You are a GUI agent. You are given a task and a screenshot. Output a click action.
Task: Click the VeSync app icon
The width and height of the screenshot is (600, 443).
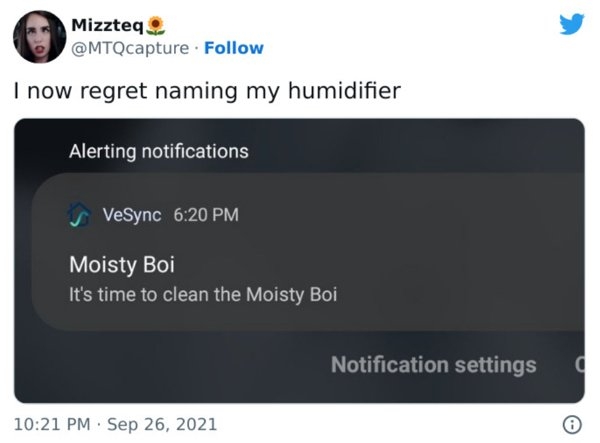click(80, 214)
